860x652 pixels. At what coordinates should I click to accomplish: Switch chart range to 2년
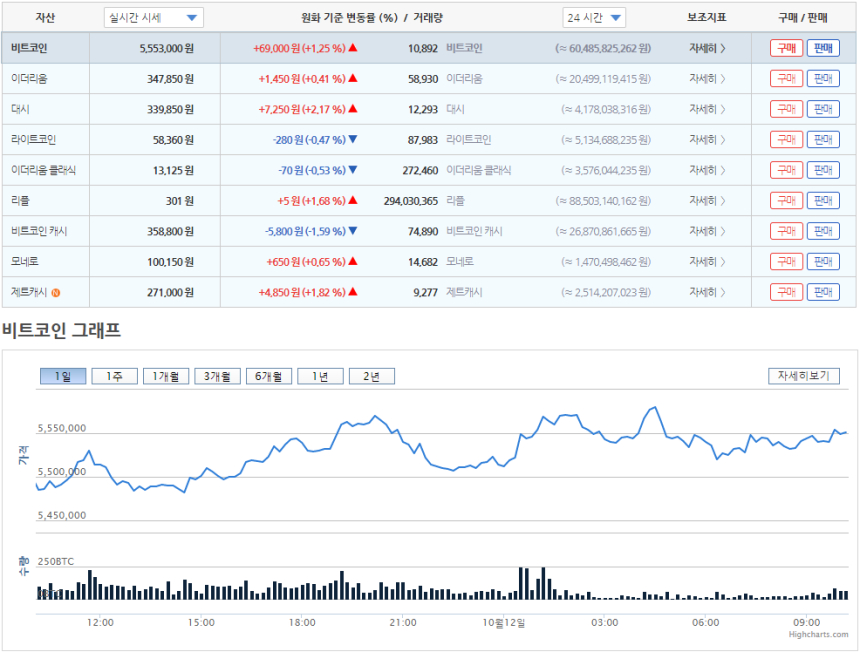(x=372, y=376)
